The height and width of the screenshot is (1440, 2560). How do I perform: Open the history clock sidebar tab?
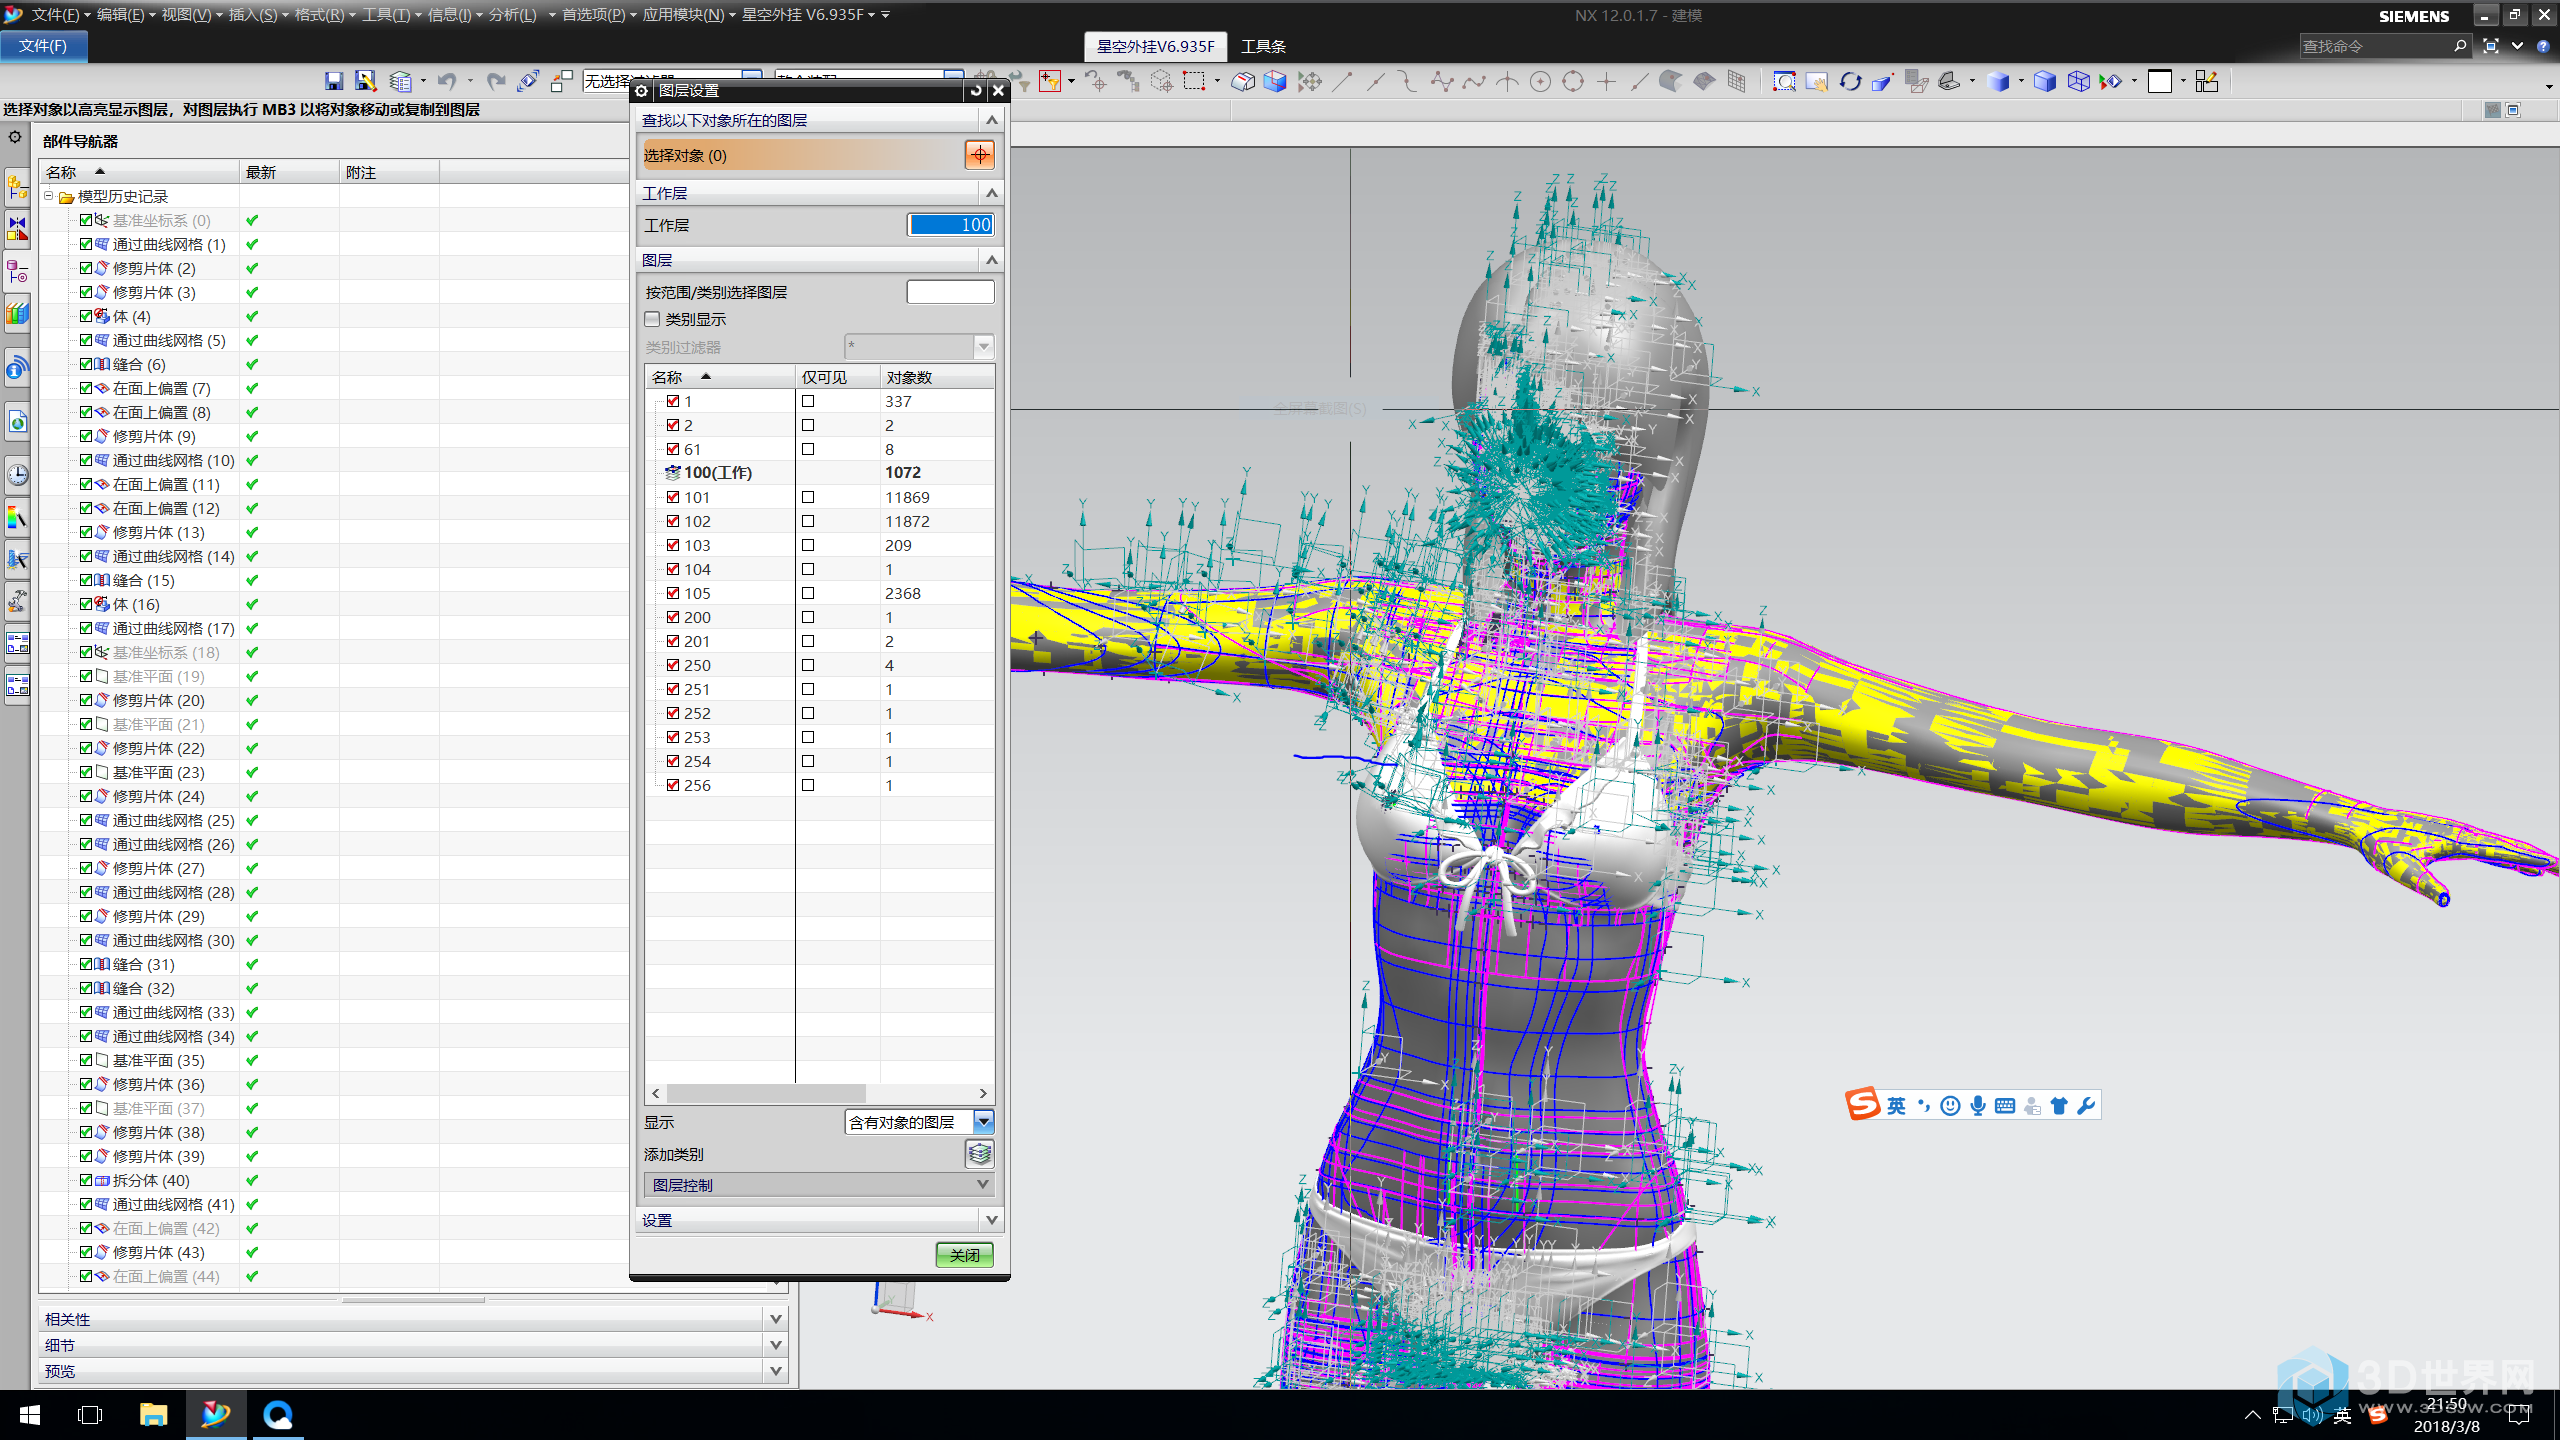[17, 474]
